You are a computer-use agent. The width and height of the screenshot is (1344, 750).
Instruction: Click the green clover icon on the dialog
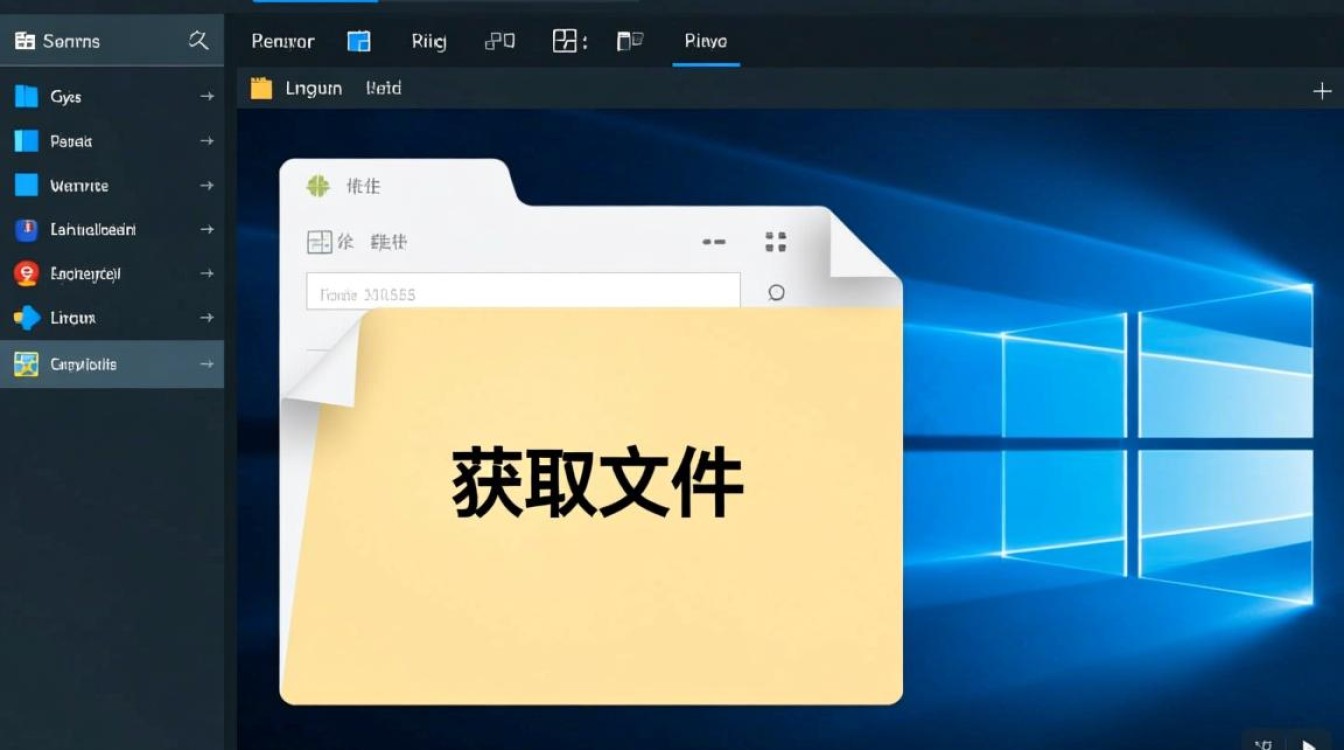pos(319,185)
